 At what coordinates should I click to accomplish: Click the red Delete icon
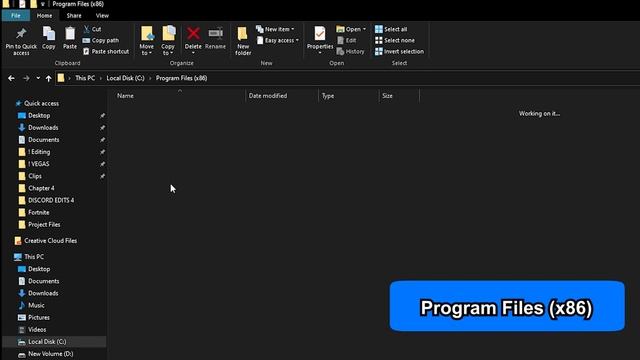pyautogui.click(x=193, y=33)
